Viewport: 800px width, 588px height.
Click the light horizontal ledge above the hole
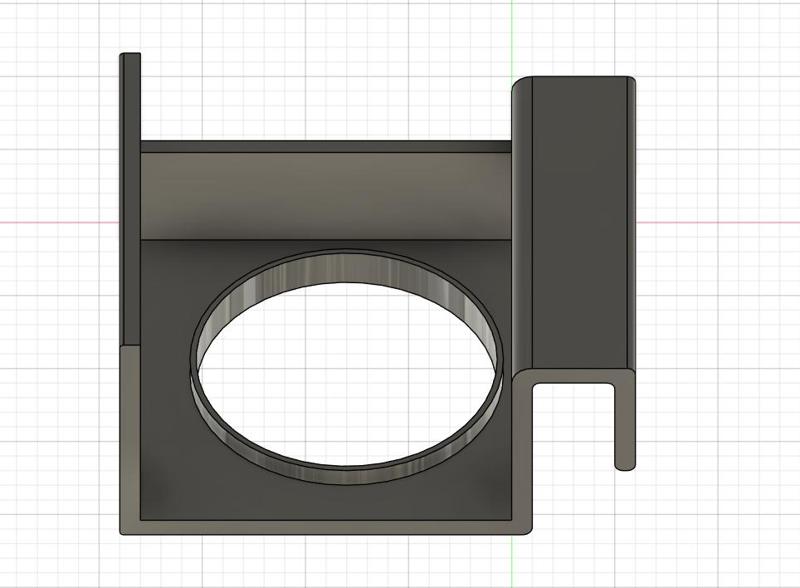pos(325,195)
